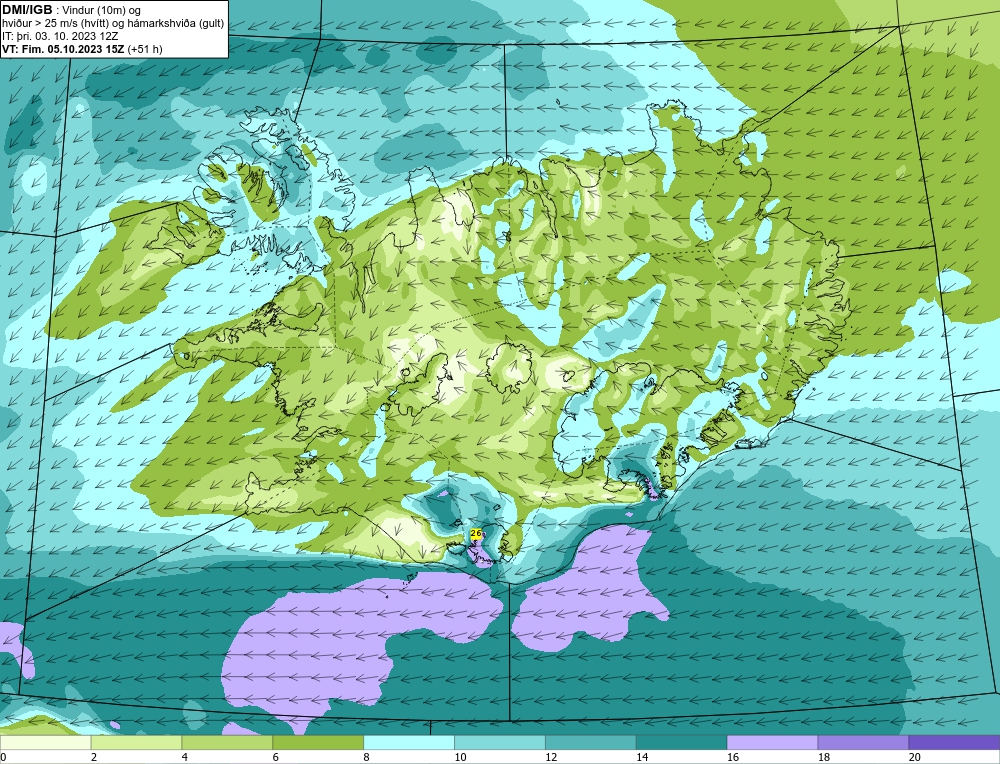Click the legend scale label 20
Image resolution: width=1000 pixels, height=764 pixels.
(x=915, y=757)
